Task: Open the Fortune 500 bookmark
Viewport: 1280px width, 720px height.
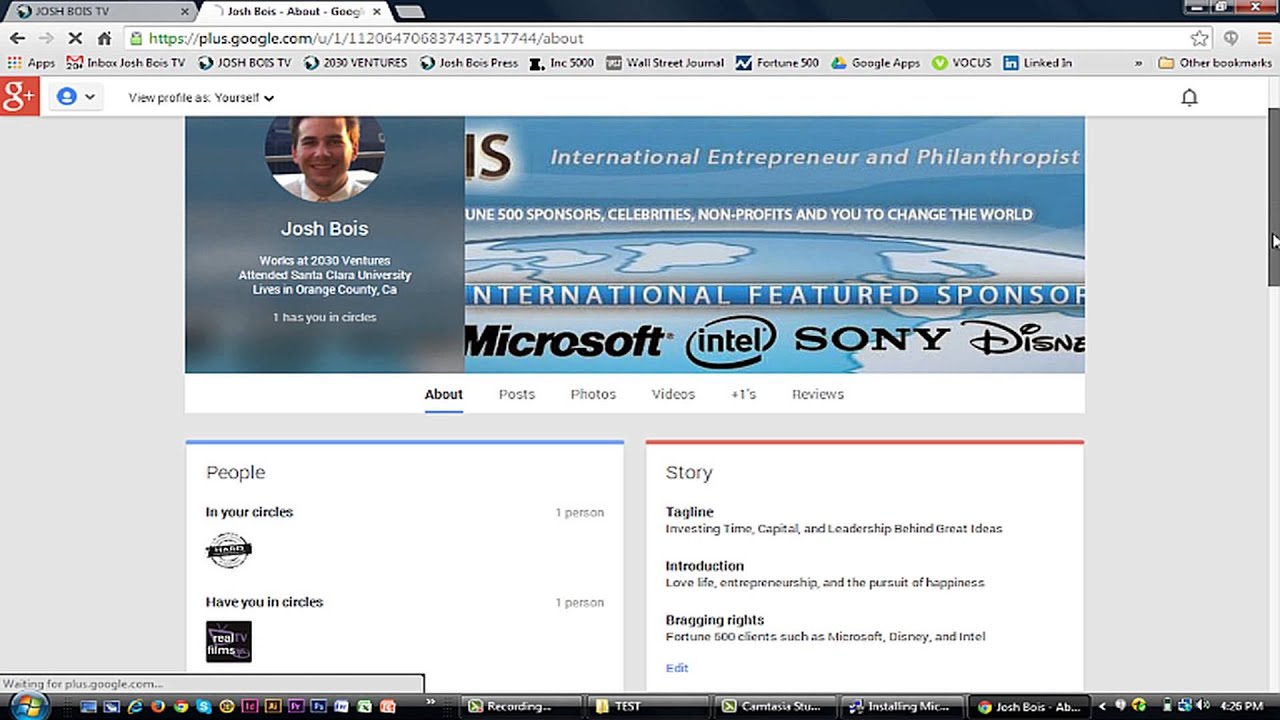Action: (x=777, y=62)
